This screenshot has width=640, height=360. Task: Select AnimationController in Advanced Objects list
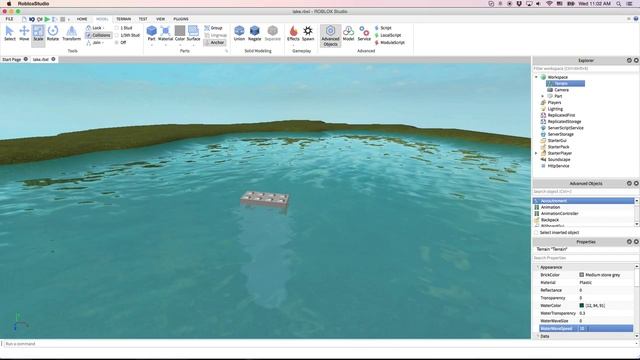pos(584,213)
